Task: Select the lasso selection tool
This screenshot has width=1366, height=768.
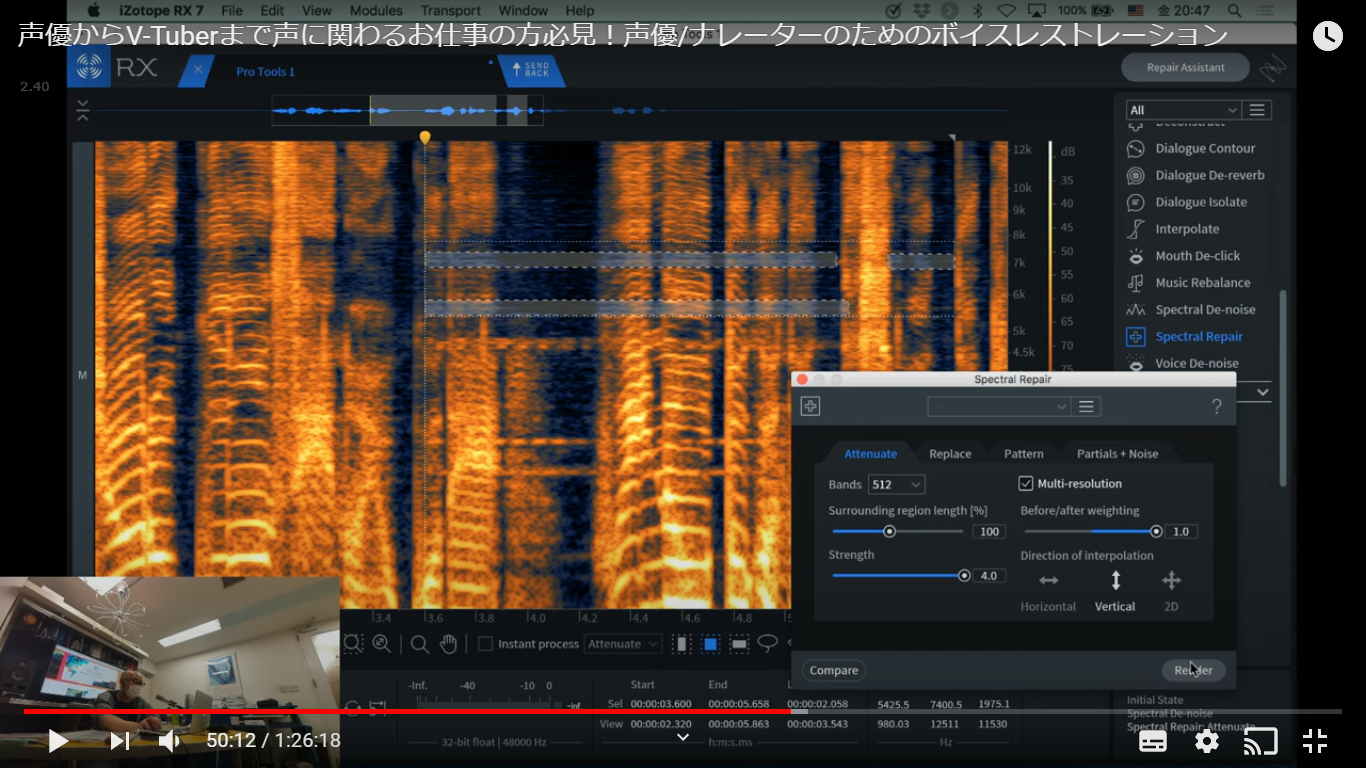Action: pos(768,643)
